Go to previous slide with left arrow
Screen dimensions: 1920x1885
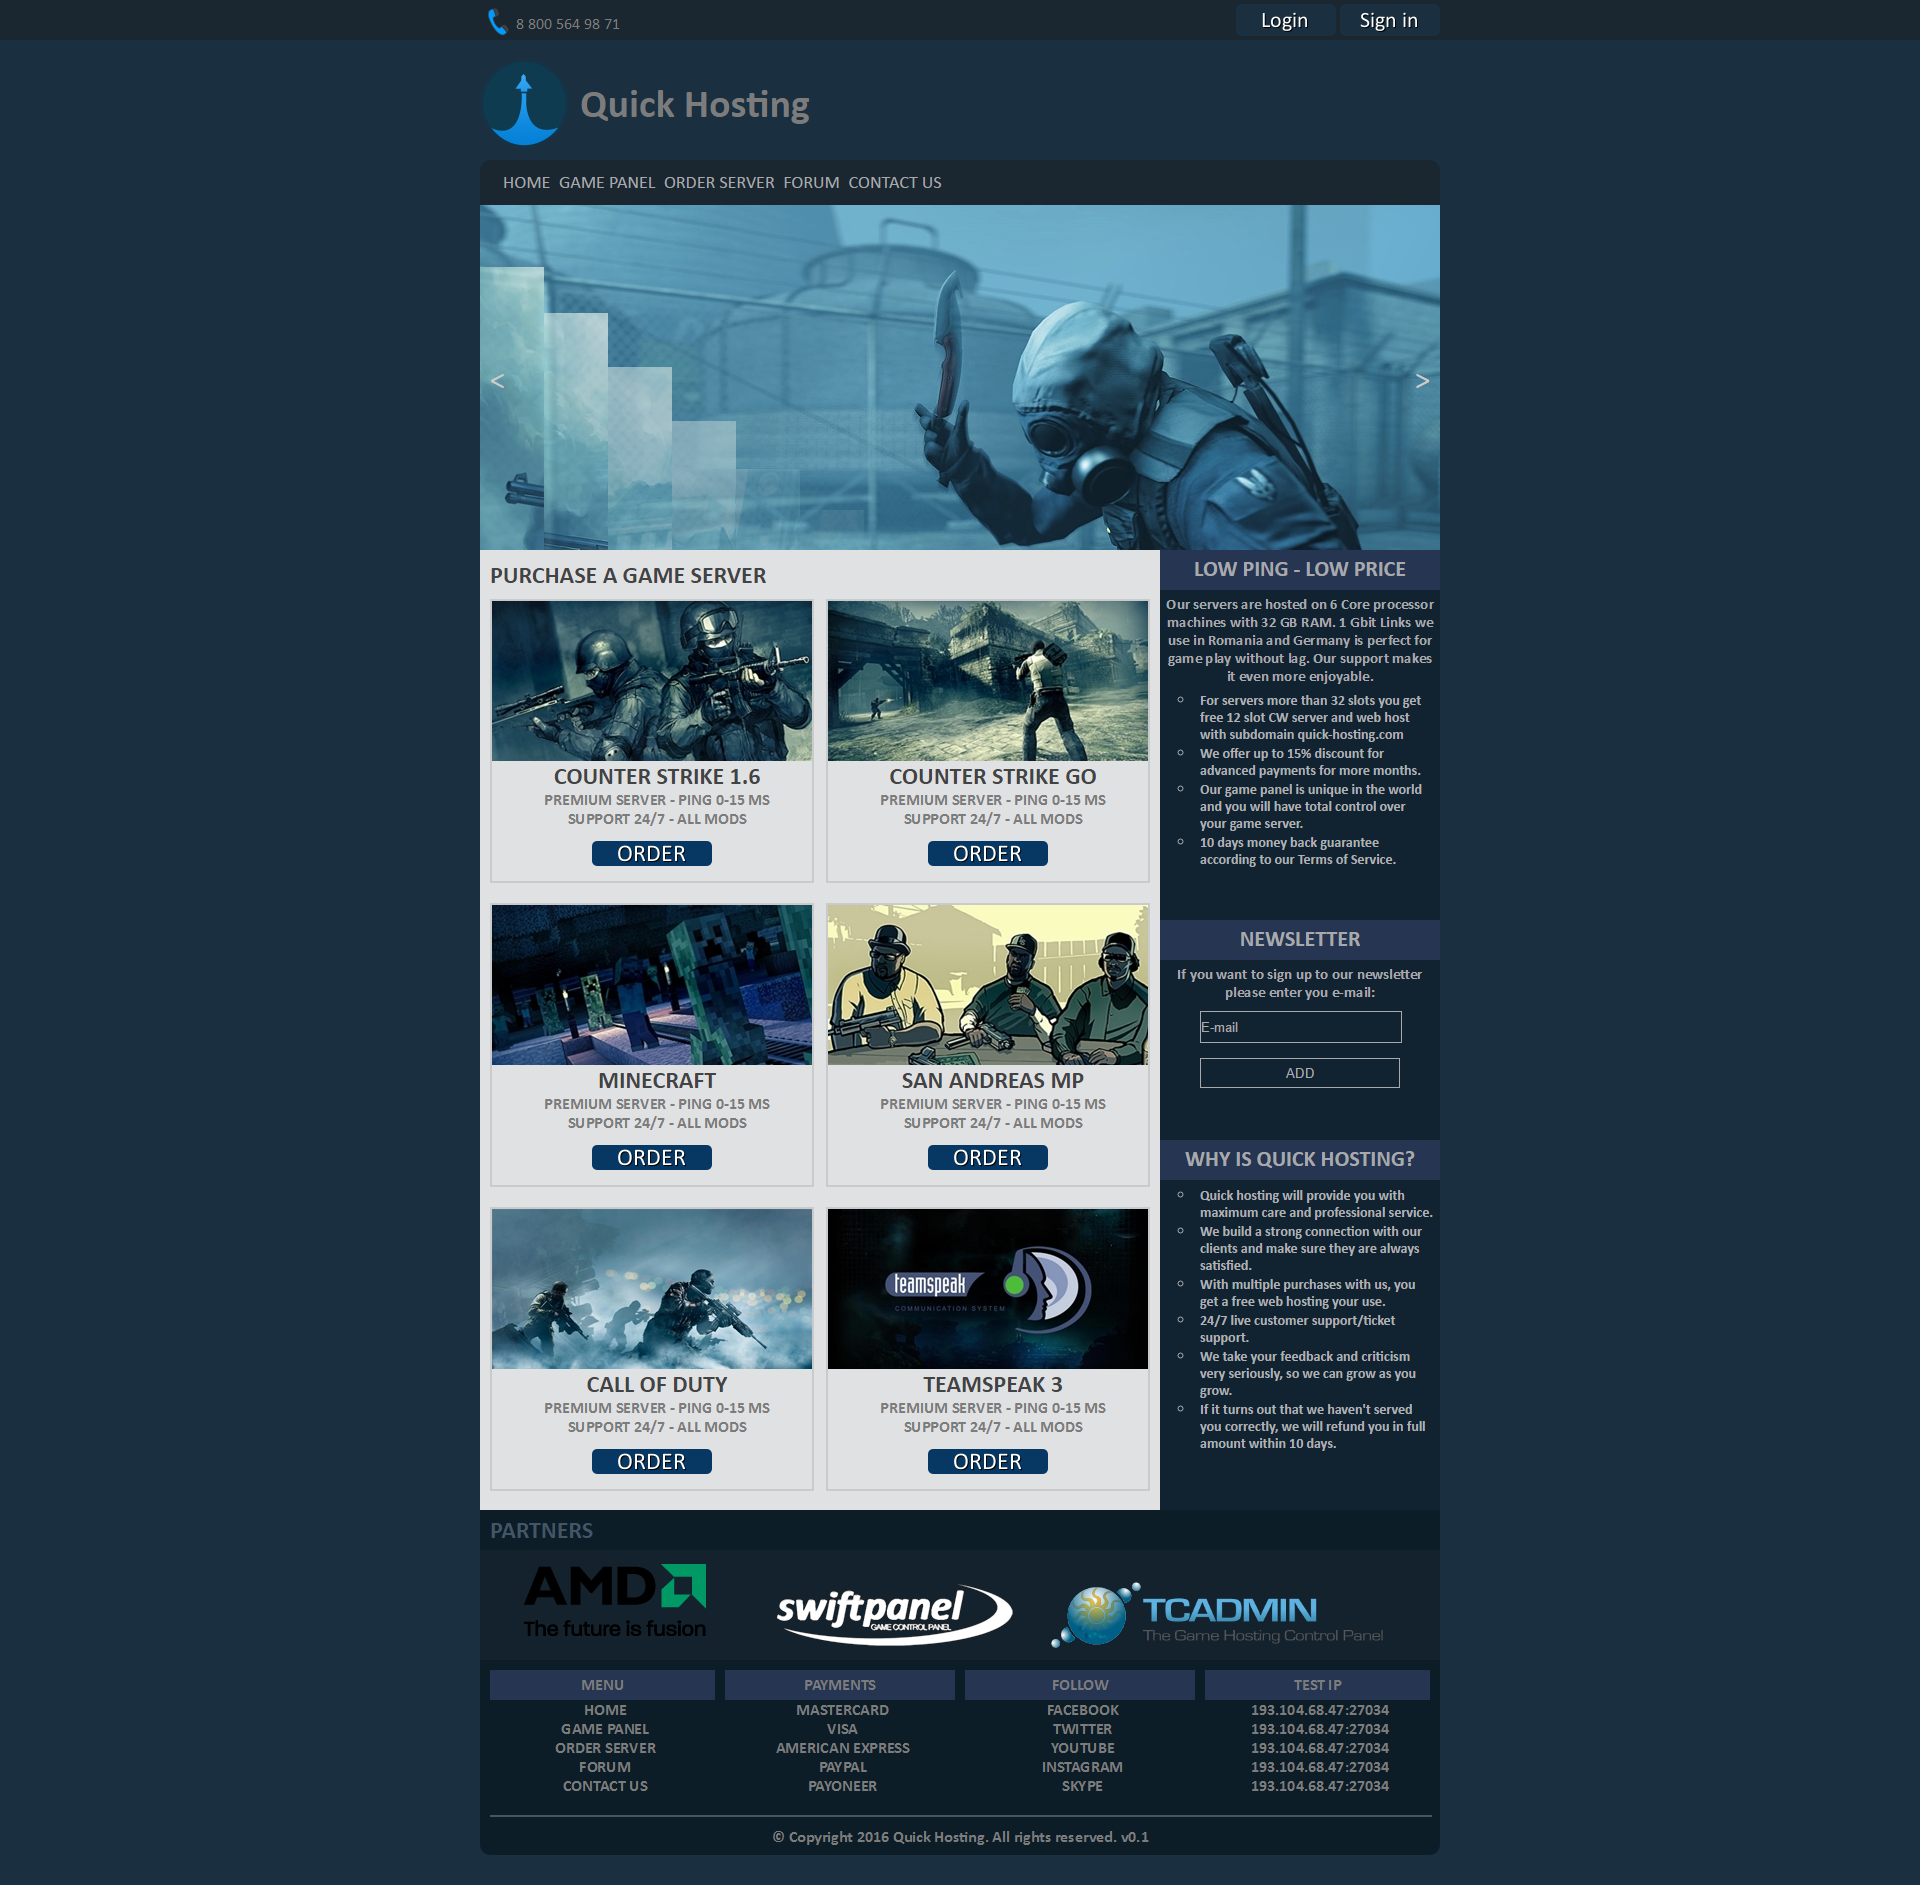tap(497, 381)
